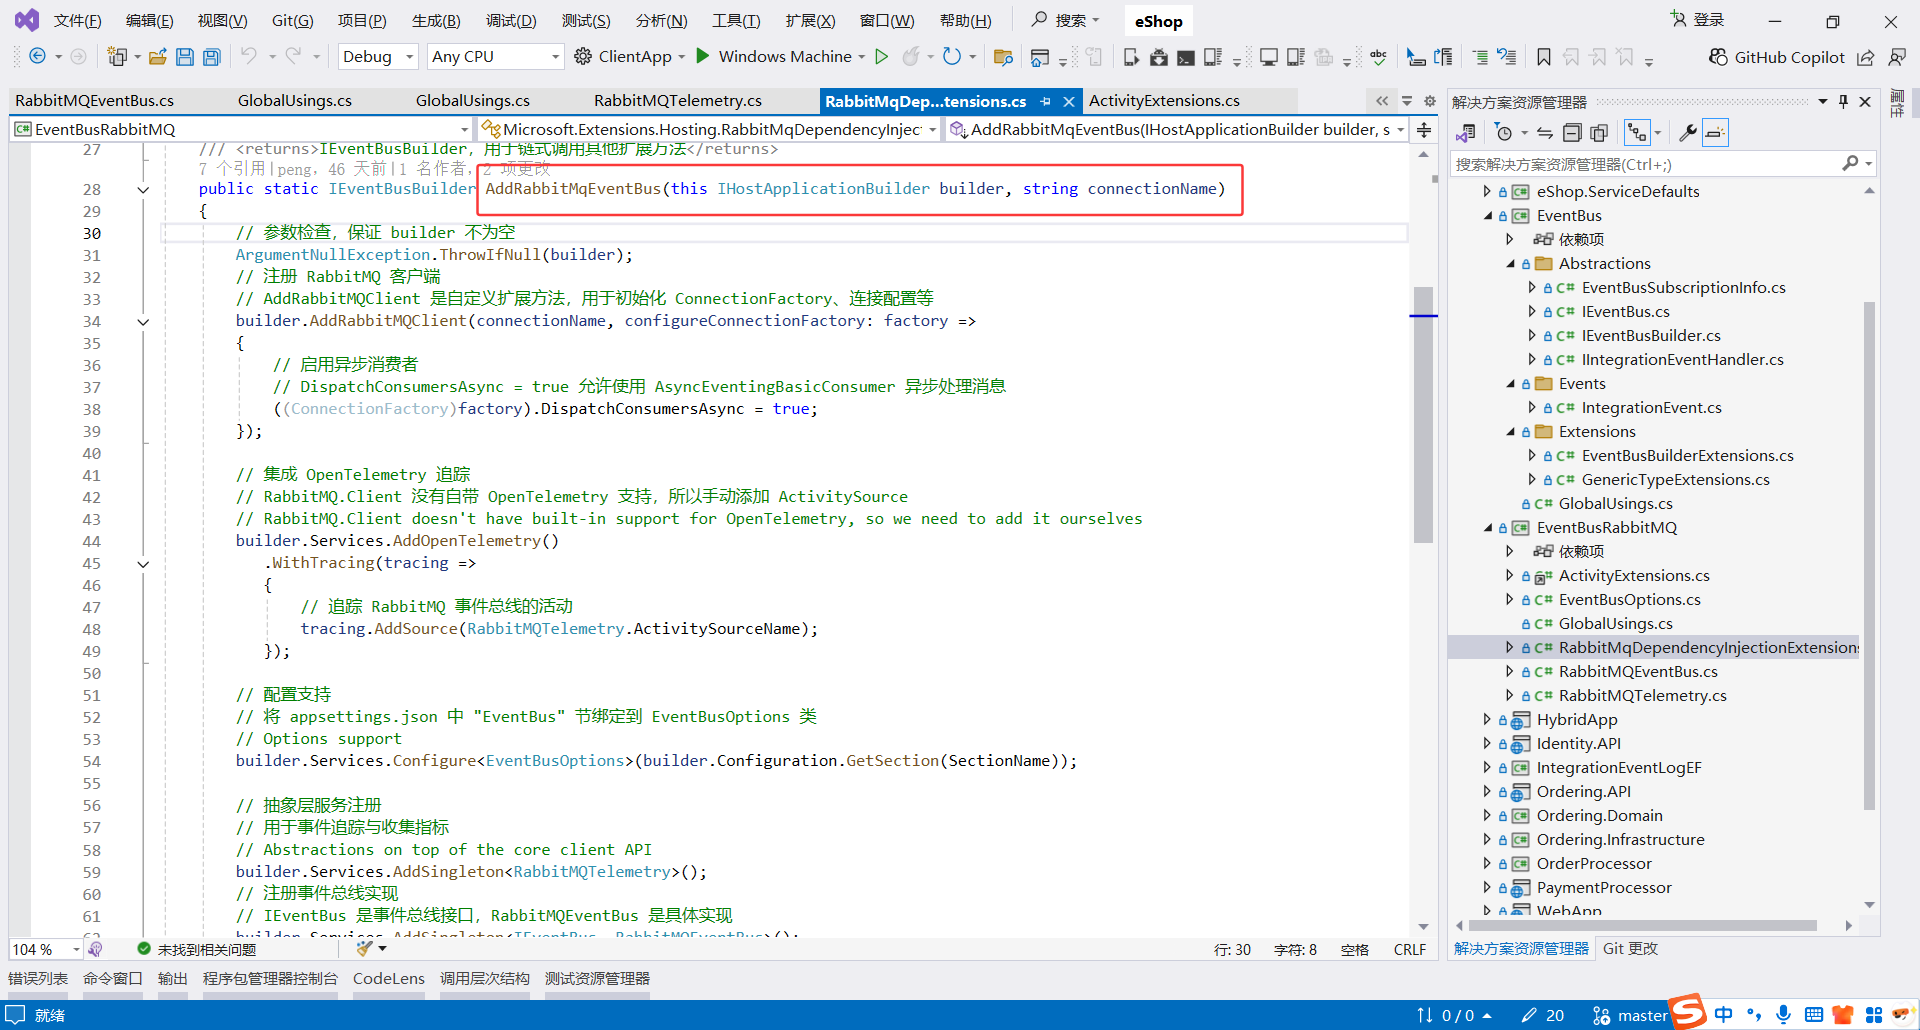Toggle code folding at line 34
Screen dimensions: 1920x1030
[143, 321]
